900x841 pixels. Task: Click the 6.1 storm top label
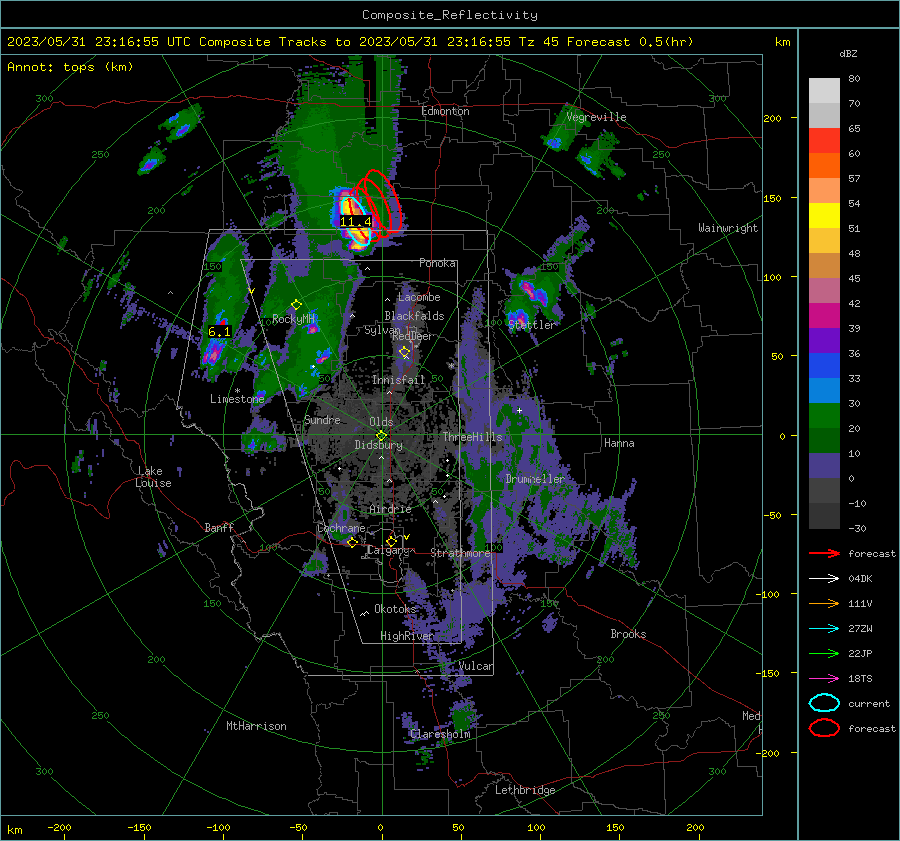[219, 332]
